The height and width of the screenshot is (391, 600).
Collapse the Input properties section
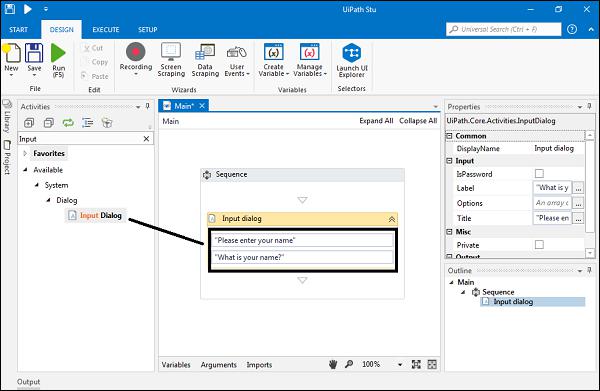450,161
